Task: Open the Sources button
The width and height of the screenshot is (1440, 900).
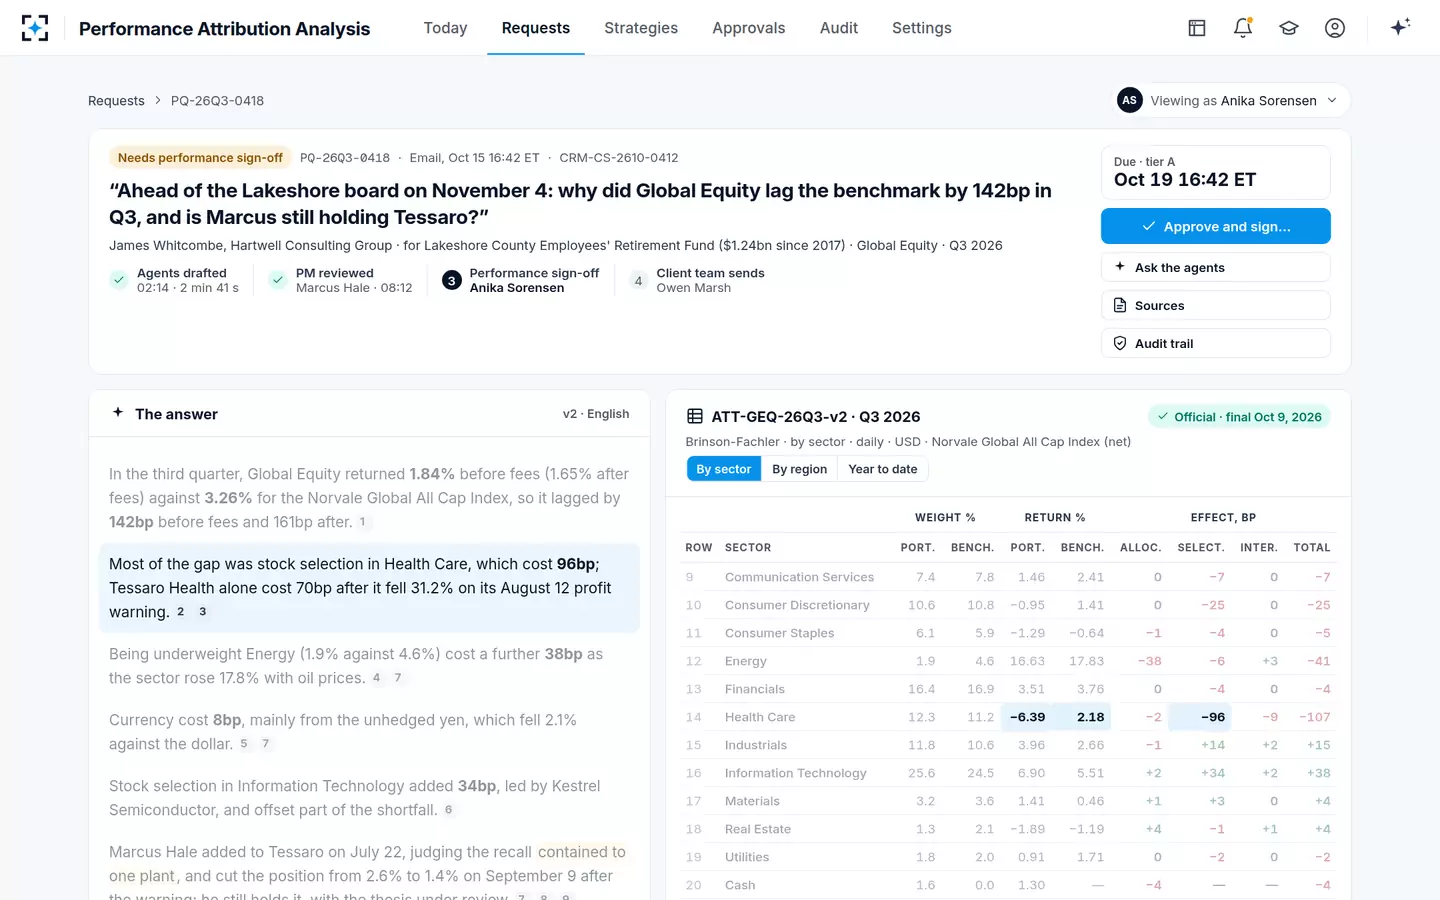Action: pos(1216,305)
